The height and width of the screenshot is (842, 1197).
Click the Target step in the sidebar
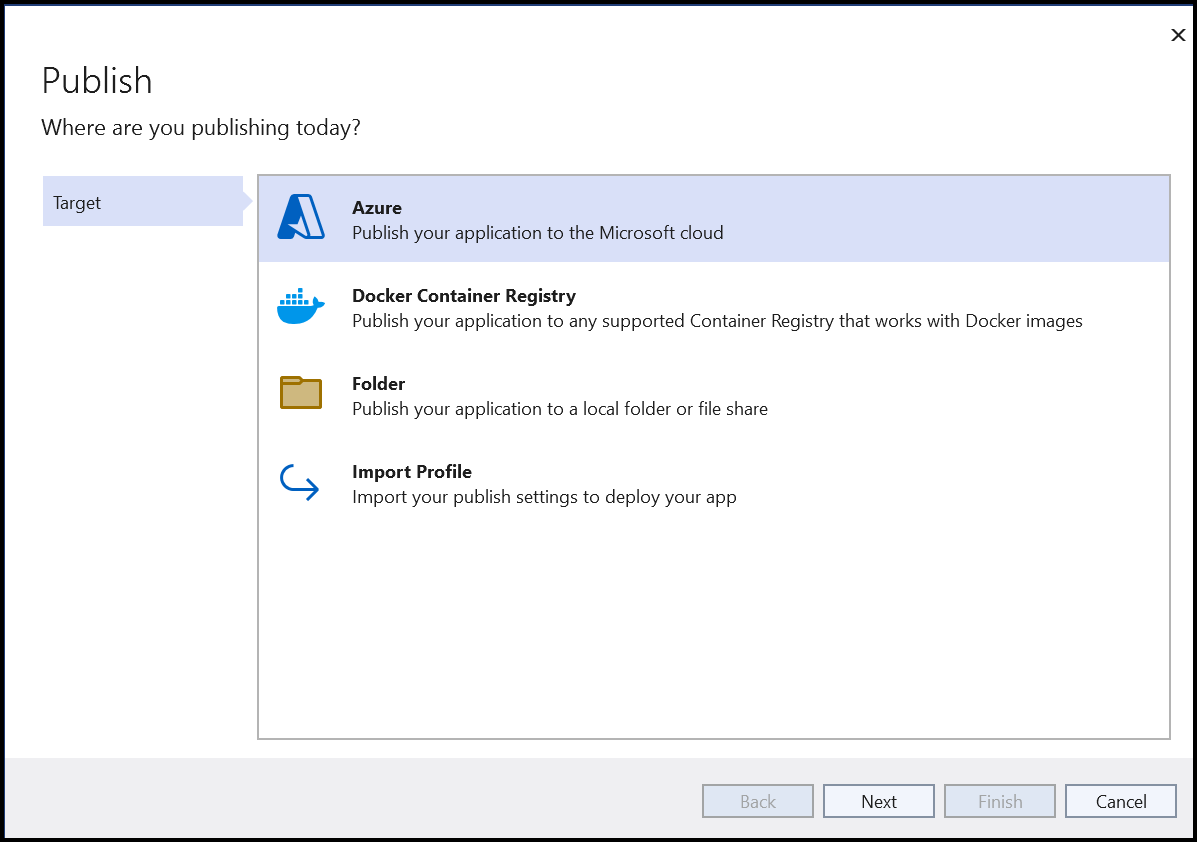77,201
